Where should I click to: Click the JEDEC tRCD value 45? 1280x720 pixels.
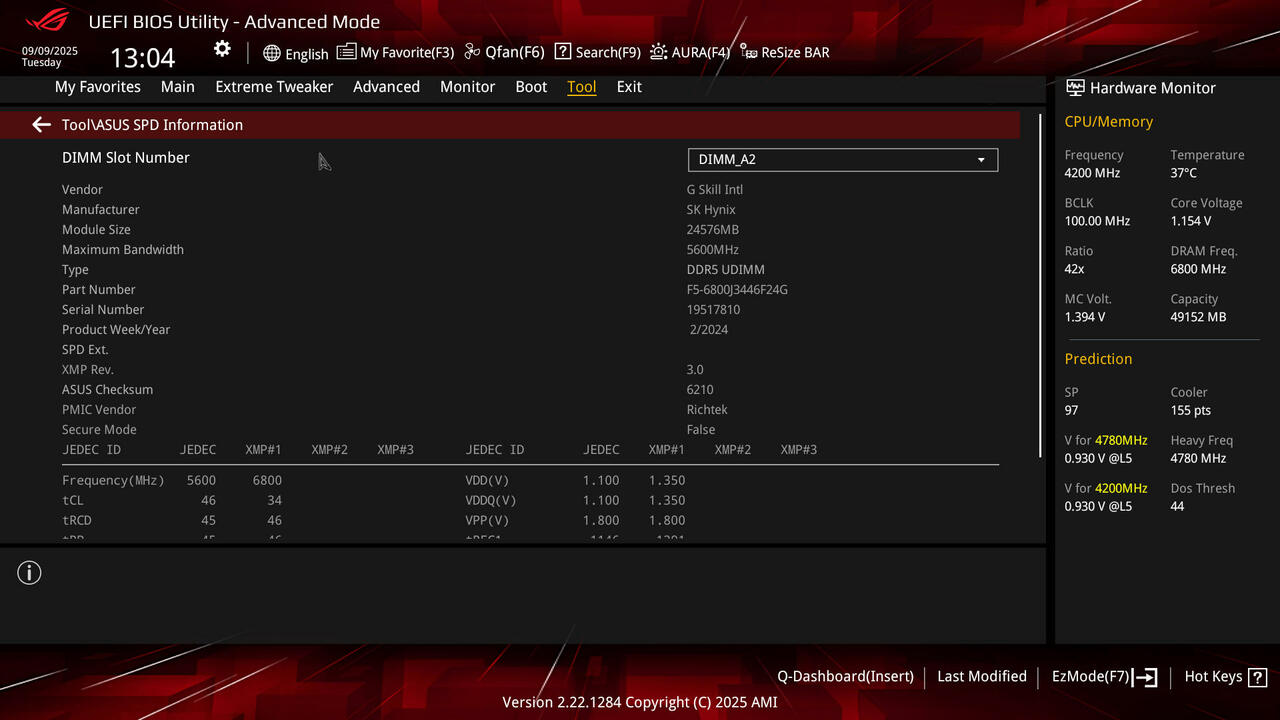208,520
